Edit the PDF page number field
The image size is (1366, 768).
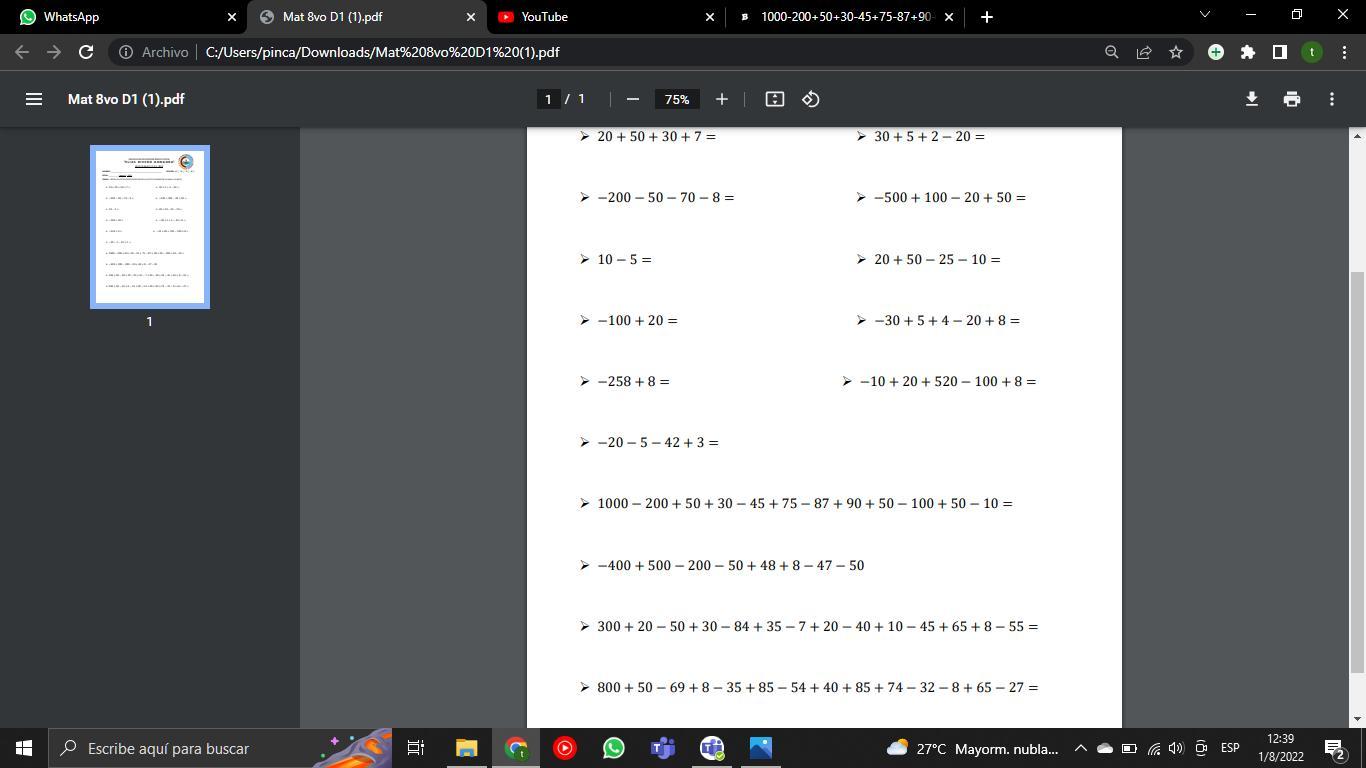click(548, 99)
